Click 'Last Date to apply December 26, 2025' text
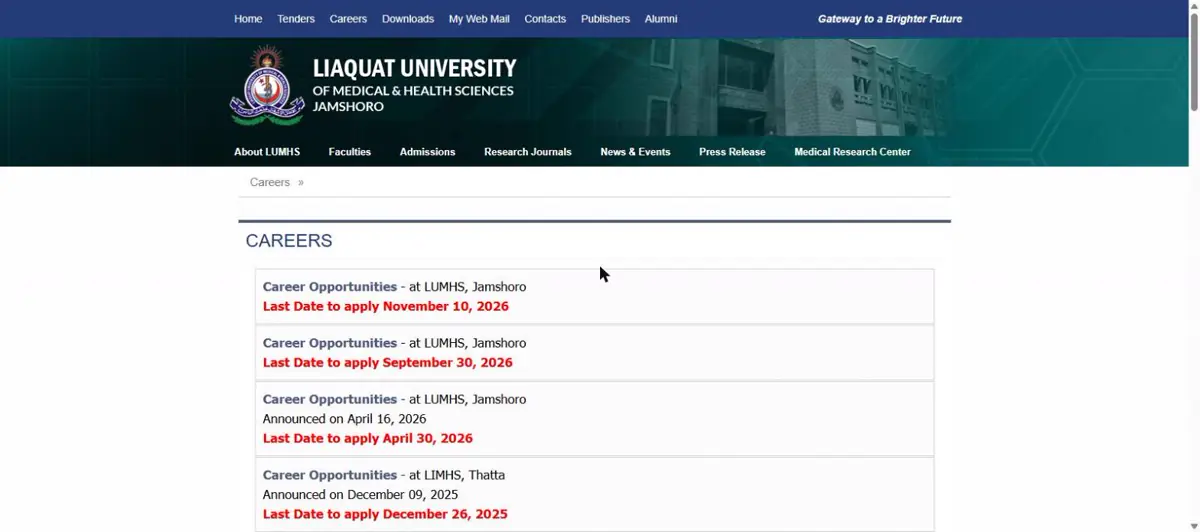Image resolution: width=1200 pixels, height=532 pixels. [385, 514]
